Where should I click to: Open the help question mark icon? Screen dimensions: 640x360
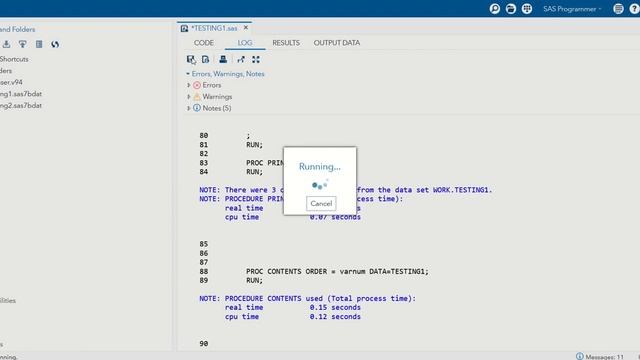[634, 9]
